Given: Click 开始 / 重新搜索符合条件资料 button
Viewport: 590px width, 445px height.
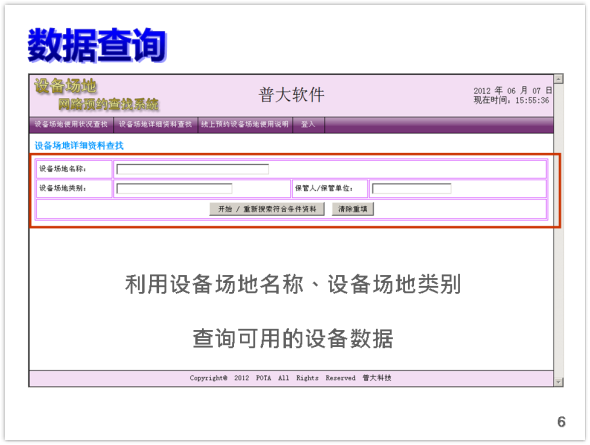Looking at the screenshot, I should tap(267, 209).
